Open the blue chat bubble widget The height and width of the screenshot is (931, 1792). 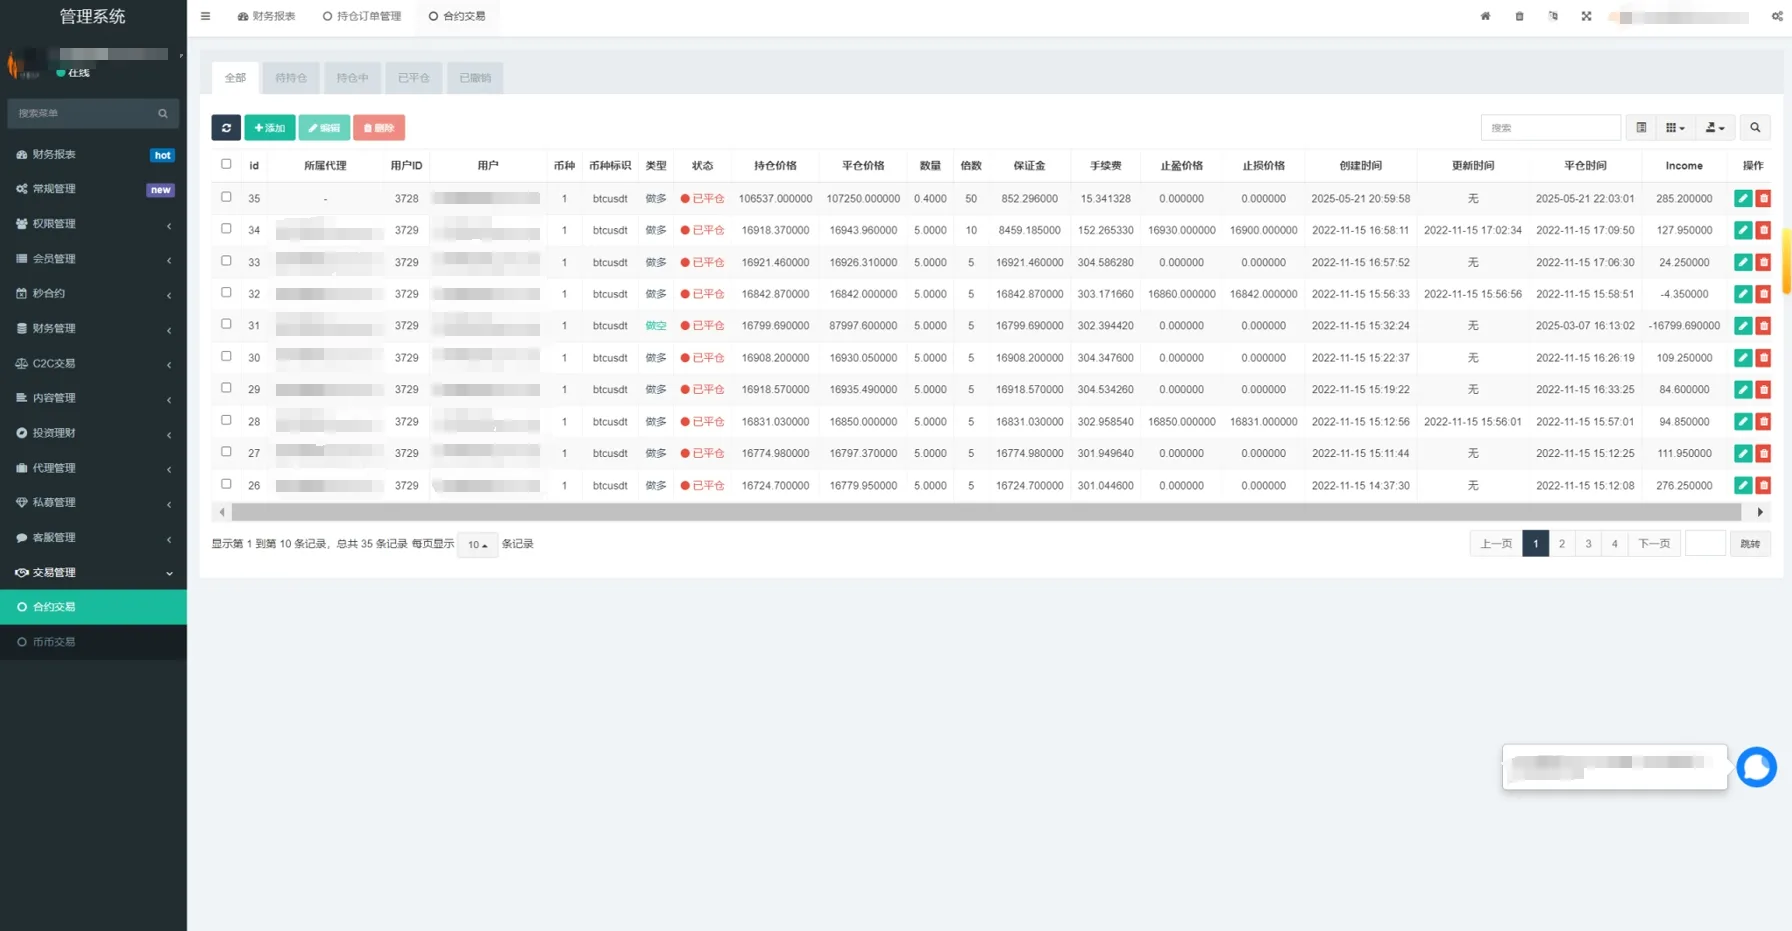[1756, 767]
